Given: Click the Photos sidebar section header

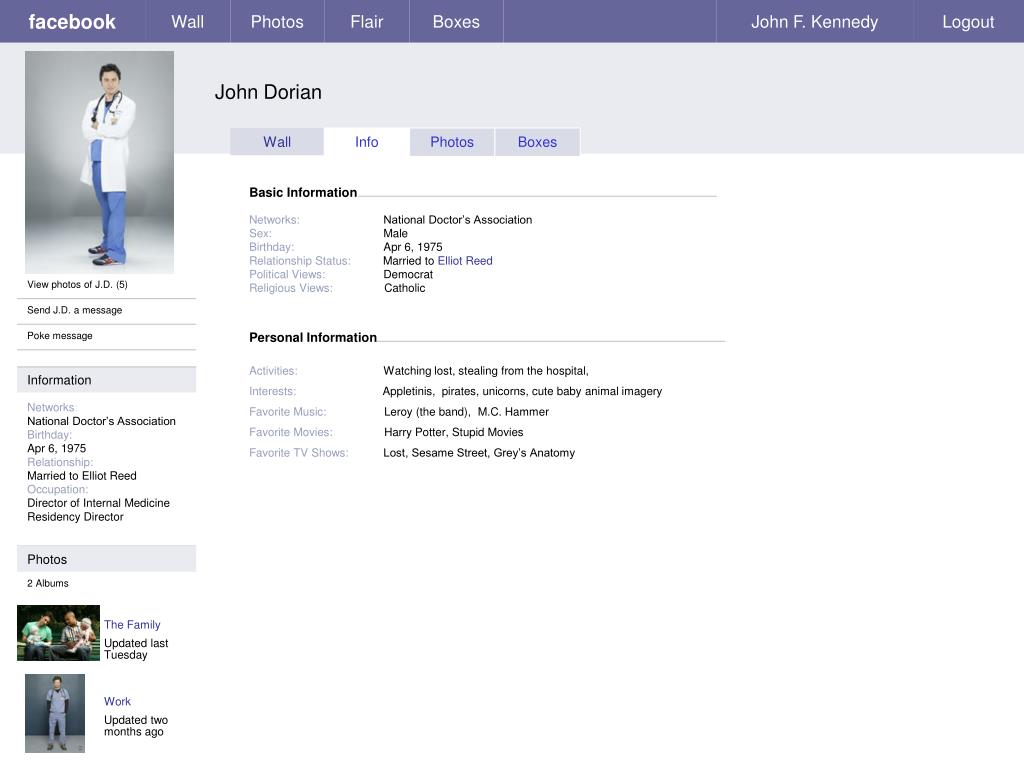Looking at the screenshot, I should pyautogui.click(x=106, y=559).
